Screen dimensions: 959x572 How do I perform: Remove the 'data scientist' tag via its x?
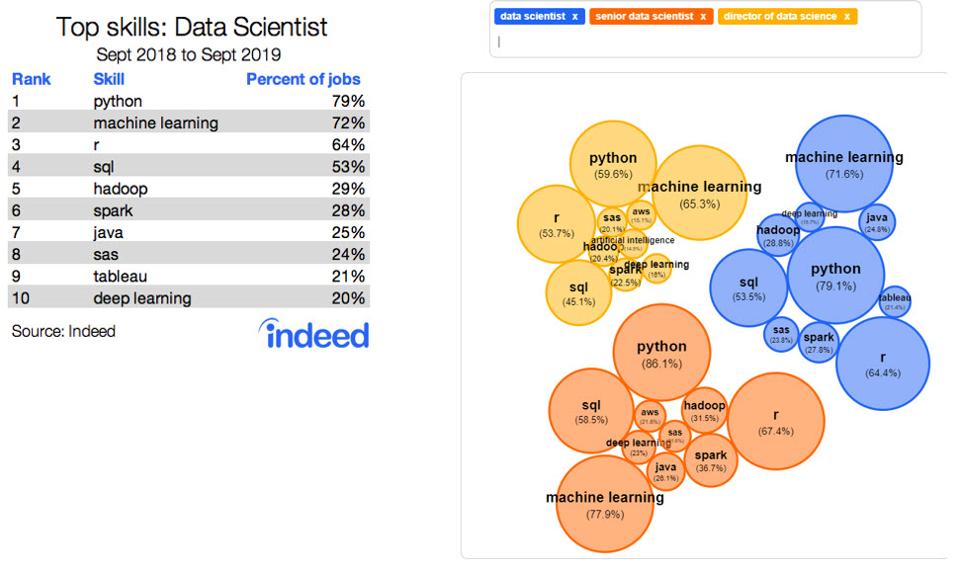coord(575,17)
